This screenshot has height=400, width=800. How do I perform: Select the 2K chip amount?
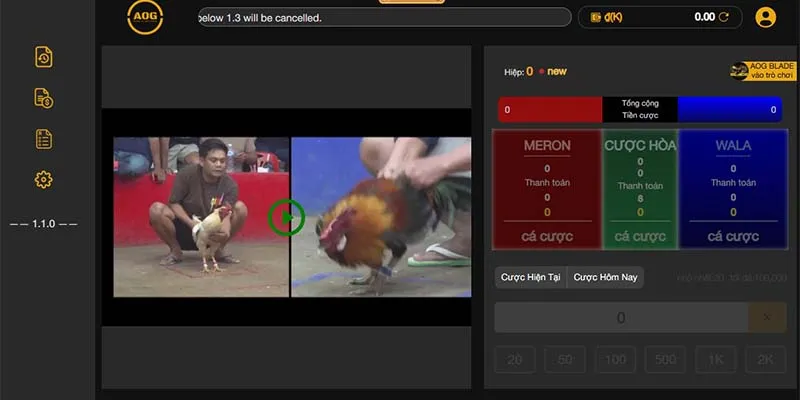click(x=765, y=358)
